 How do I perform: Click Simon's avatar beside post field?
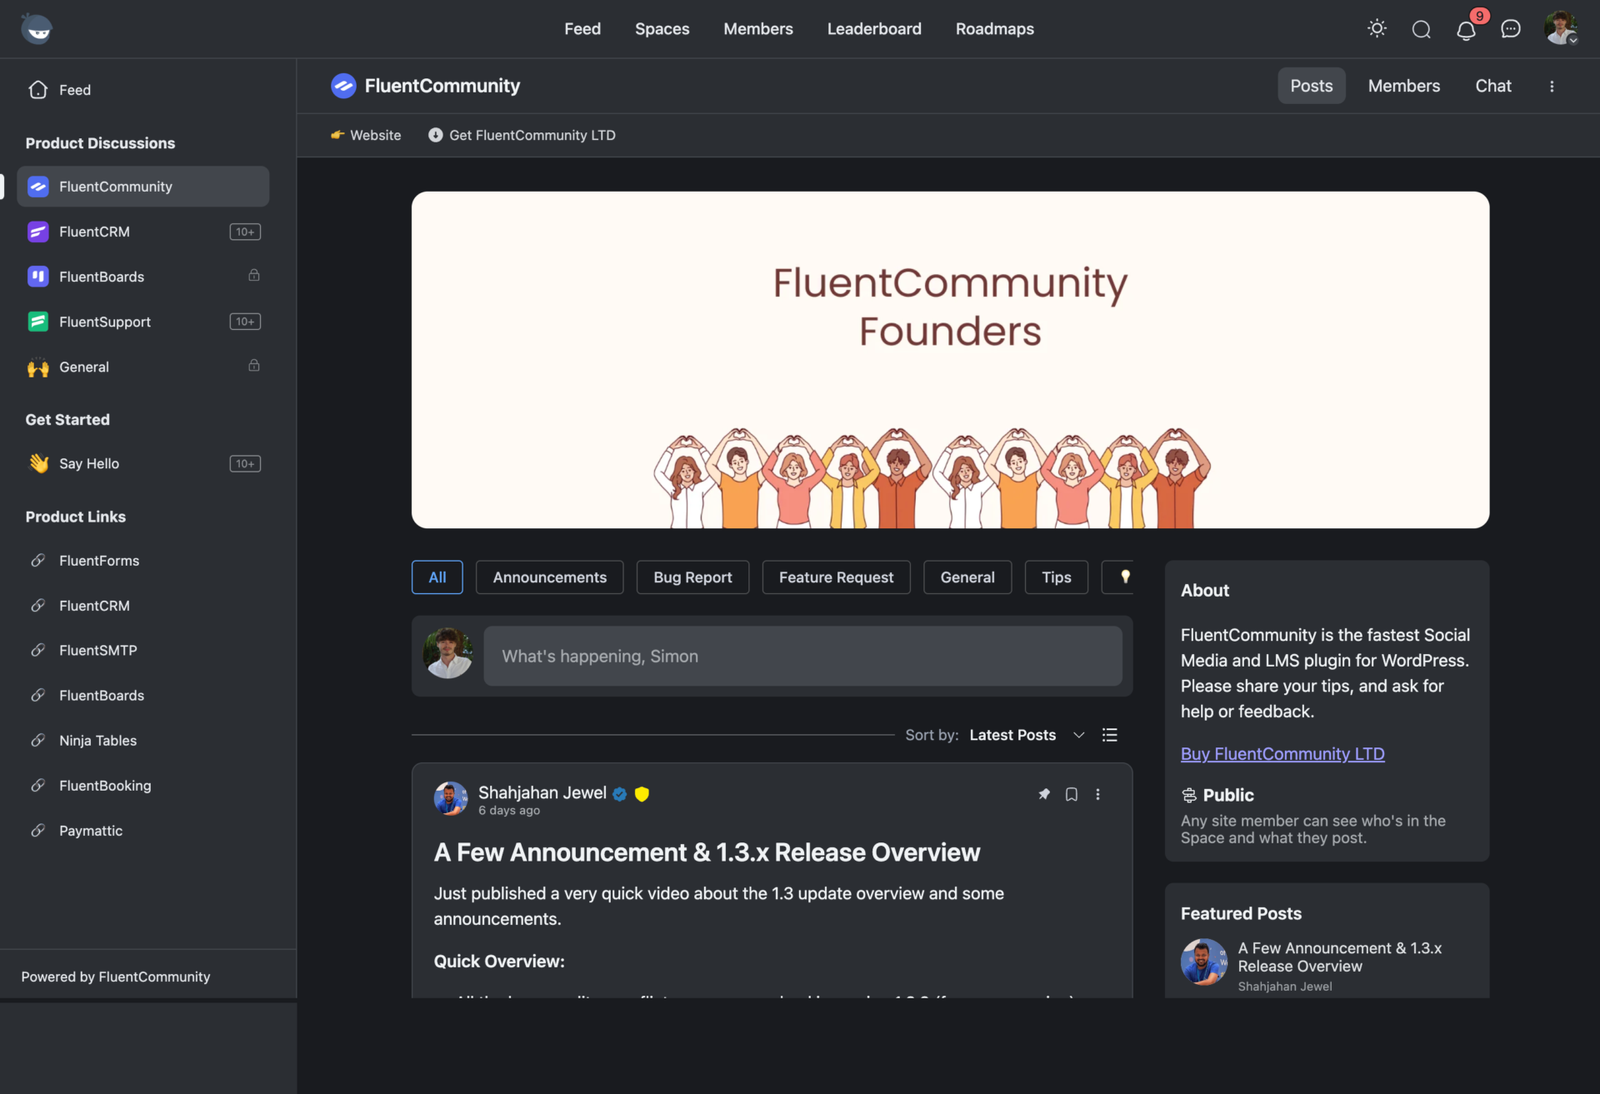click(448, 654)
